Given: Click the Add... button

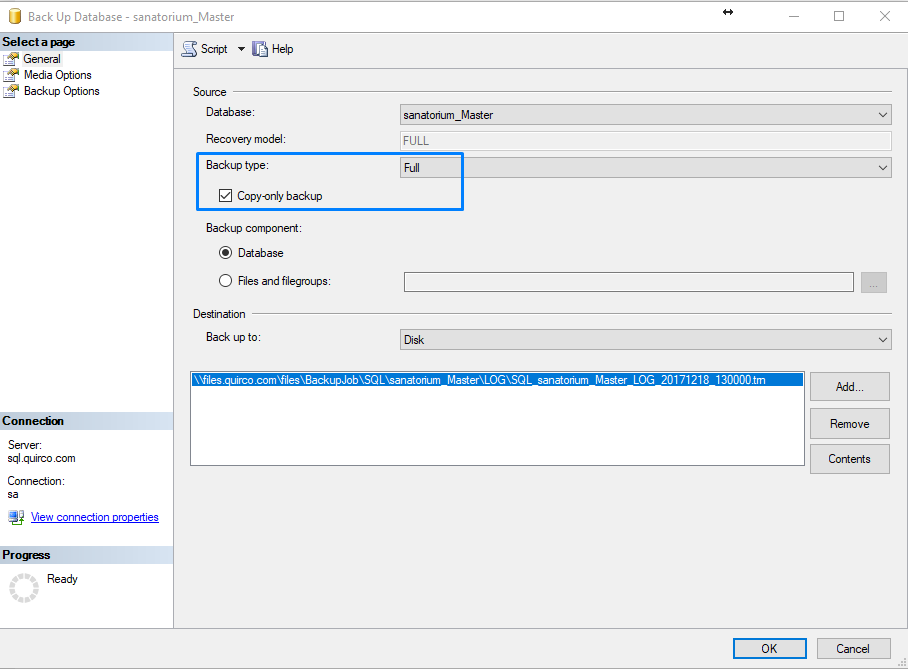Looking at the screenshot, I should 849,387.
